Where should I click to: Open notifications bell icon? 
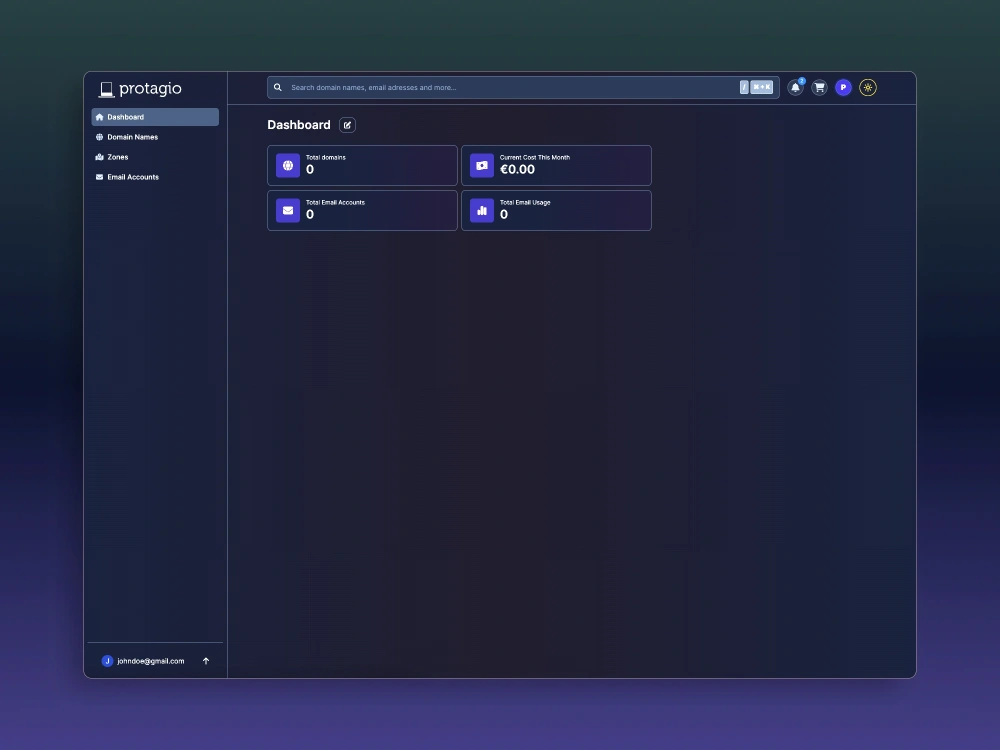click(x=795, y=88)
